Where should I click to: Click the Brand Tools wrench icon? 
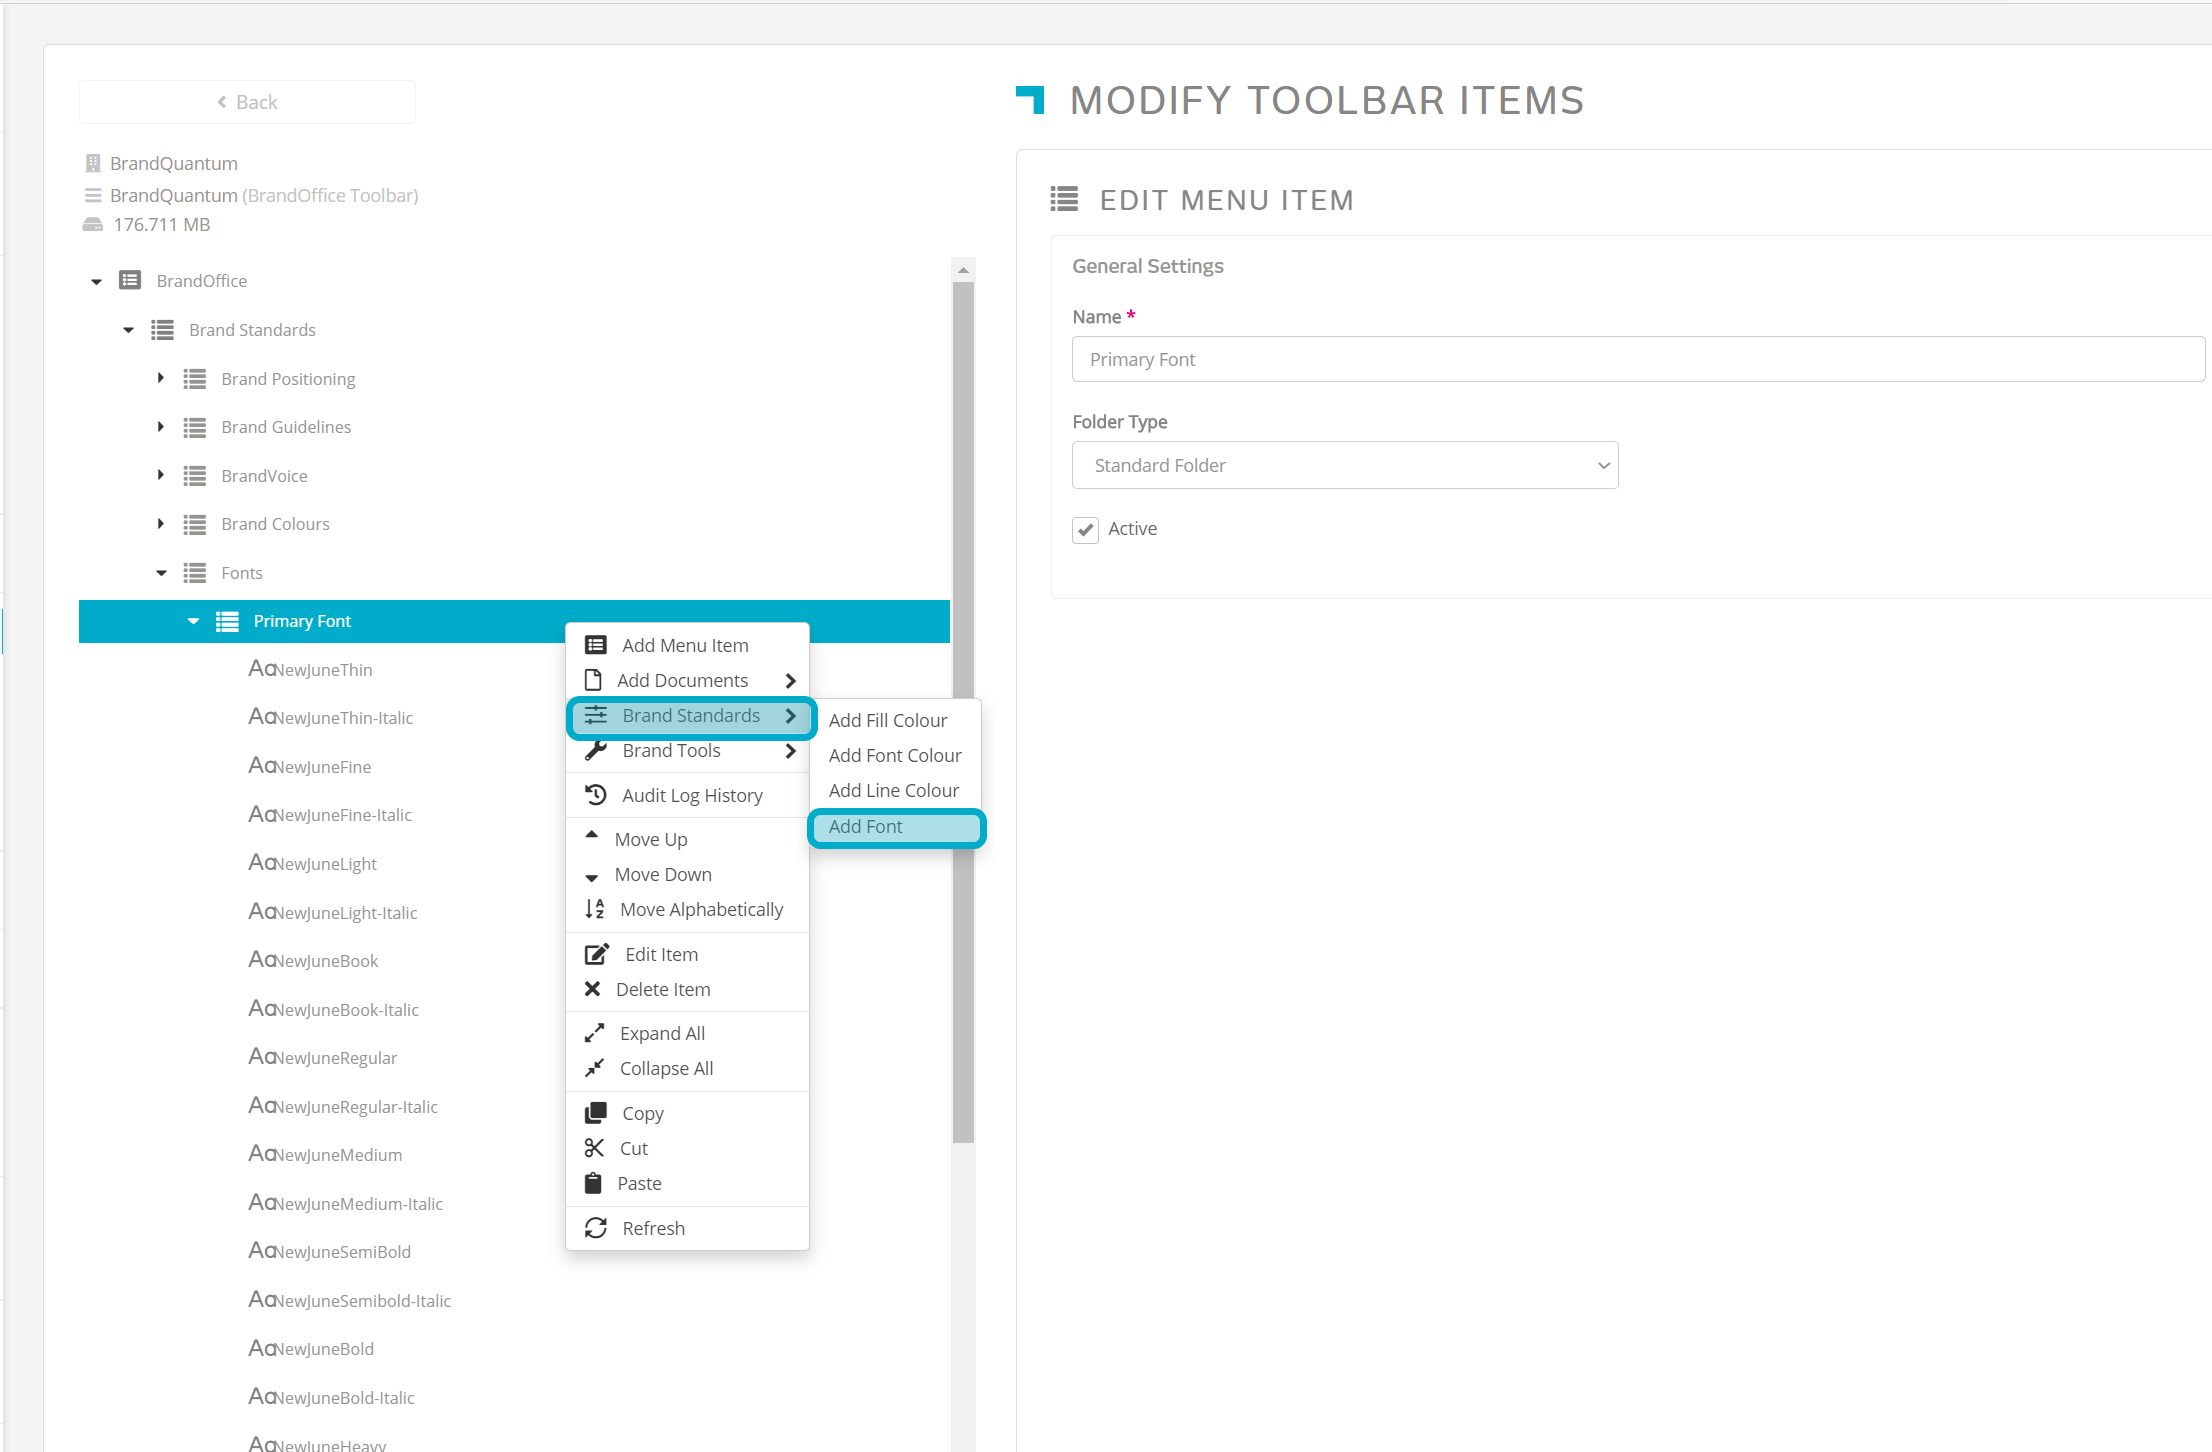click(596, 750)
